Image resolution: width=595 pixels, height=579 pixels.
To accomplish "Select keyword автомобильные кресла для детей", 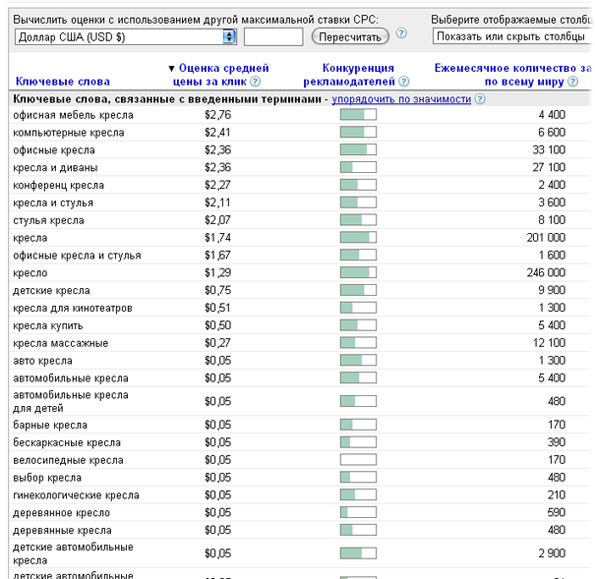I will pyautogui.click(x=71, y=401).
